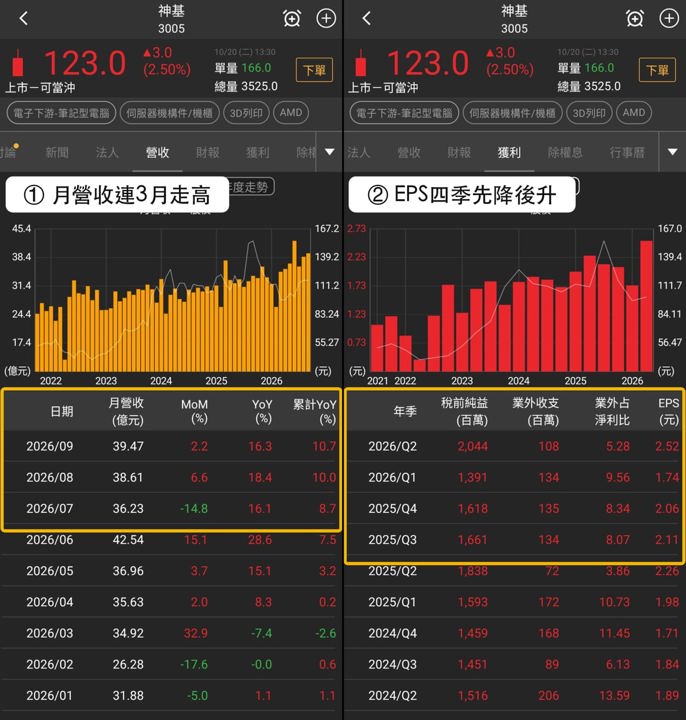Select 獲利 tab in right panel
Viewport: 686px width, 720px height.
point(509,152)
